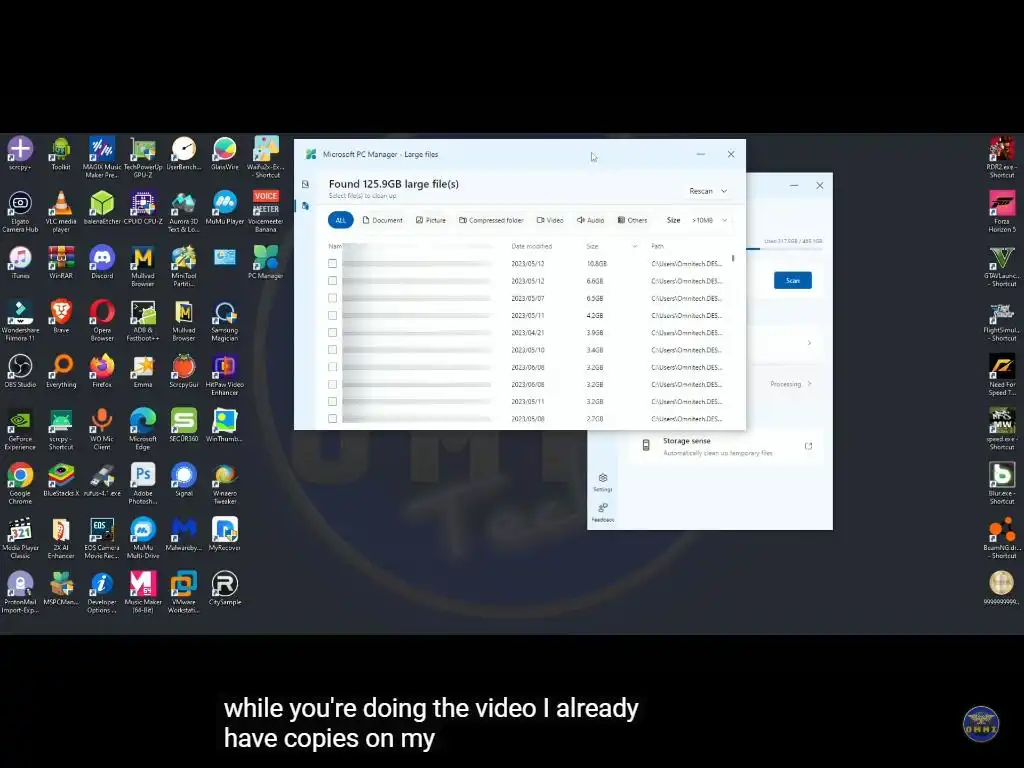This screenshot has width=1024, height=768.
Task: Click the RDR2.exe shortcut icon
Action: [x=1002, y=157]
